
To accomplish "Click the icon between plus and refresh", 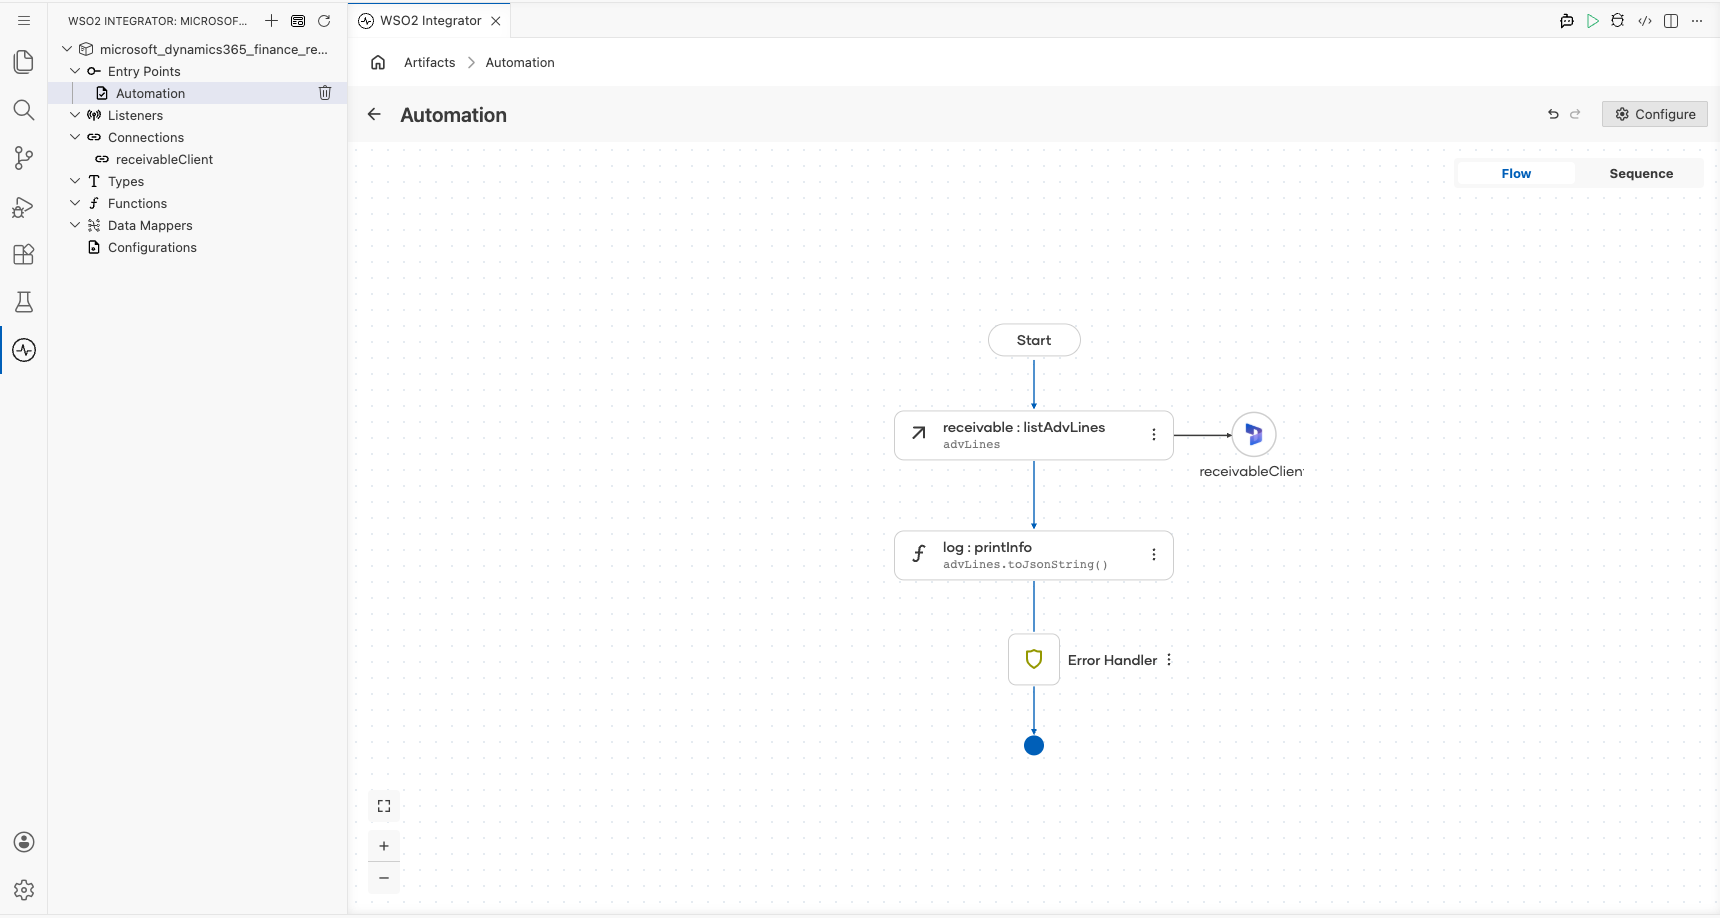I will (x=298, y=20).
